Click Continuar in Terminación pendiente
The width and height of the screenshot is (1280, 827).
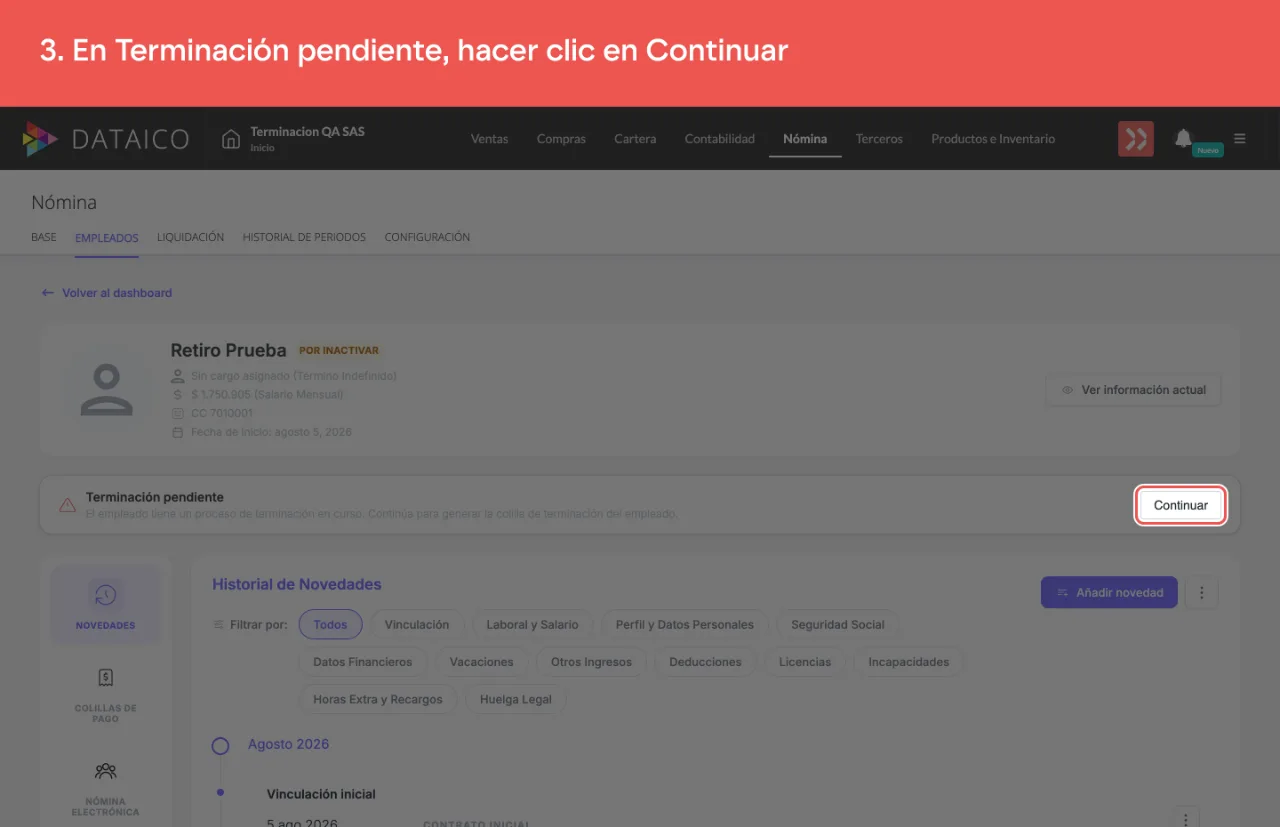click(1181, 505)
